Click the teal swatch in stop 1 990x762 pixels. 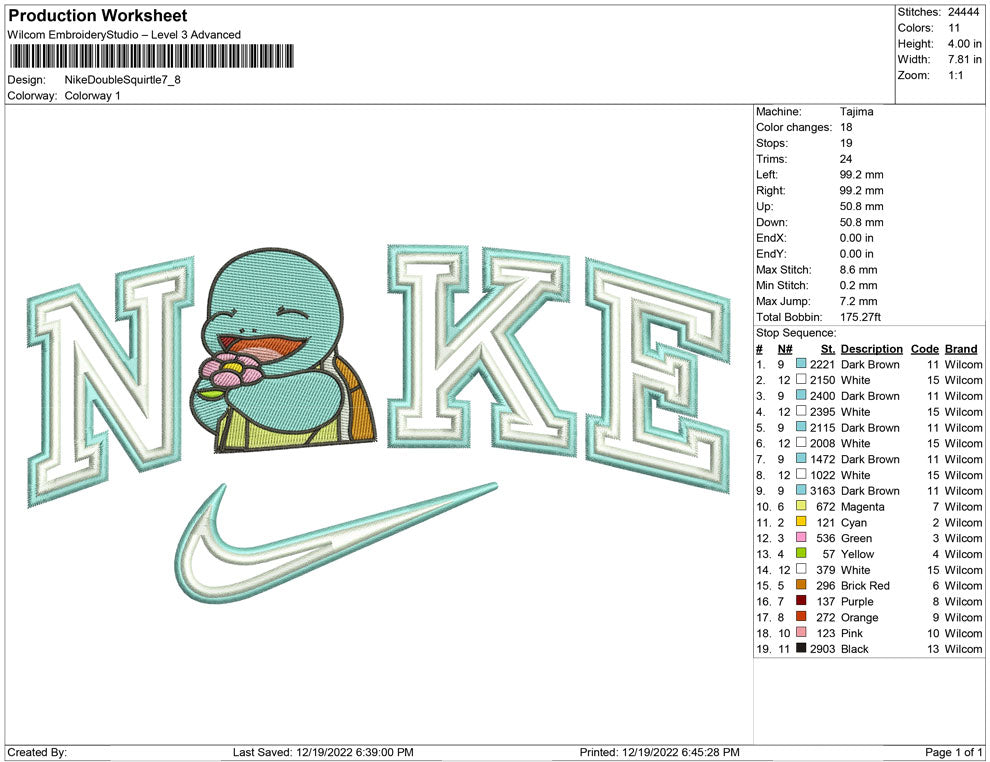(801, 364)
